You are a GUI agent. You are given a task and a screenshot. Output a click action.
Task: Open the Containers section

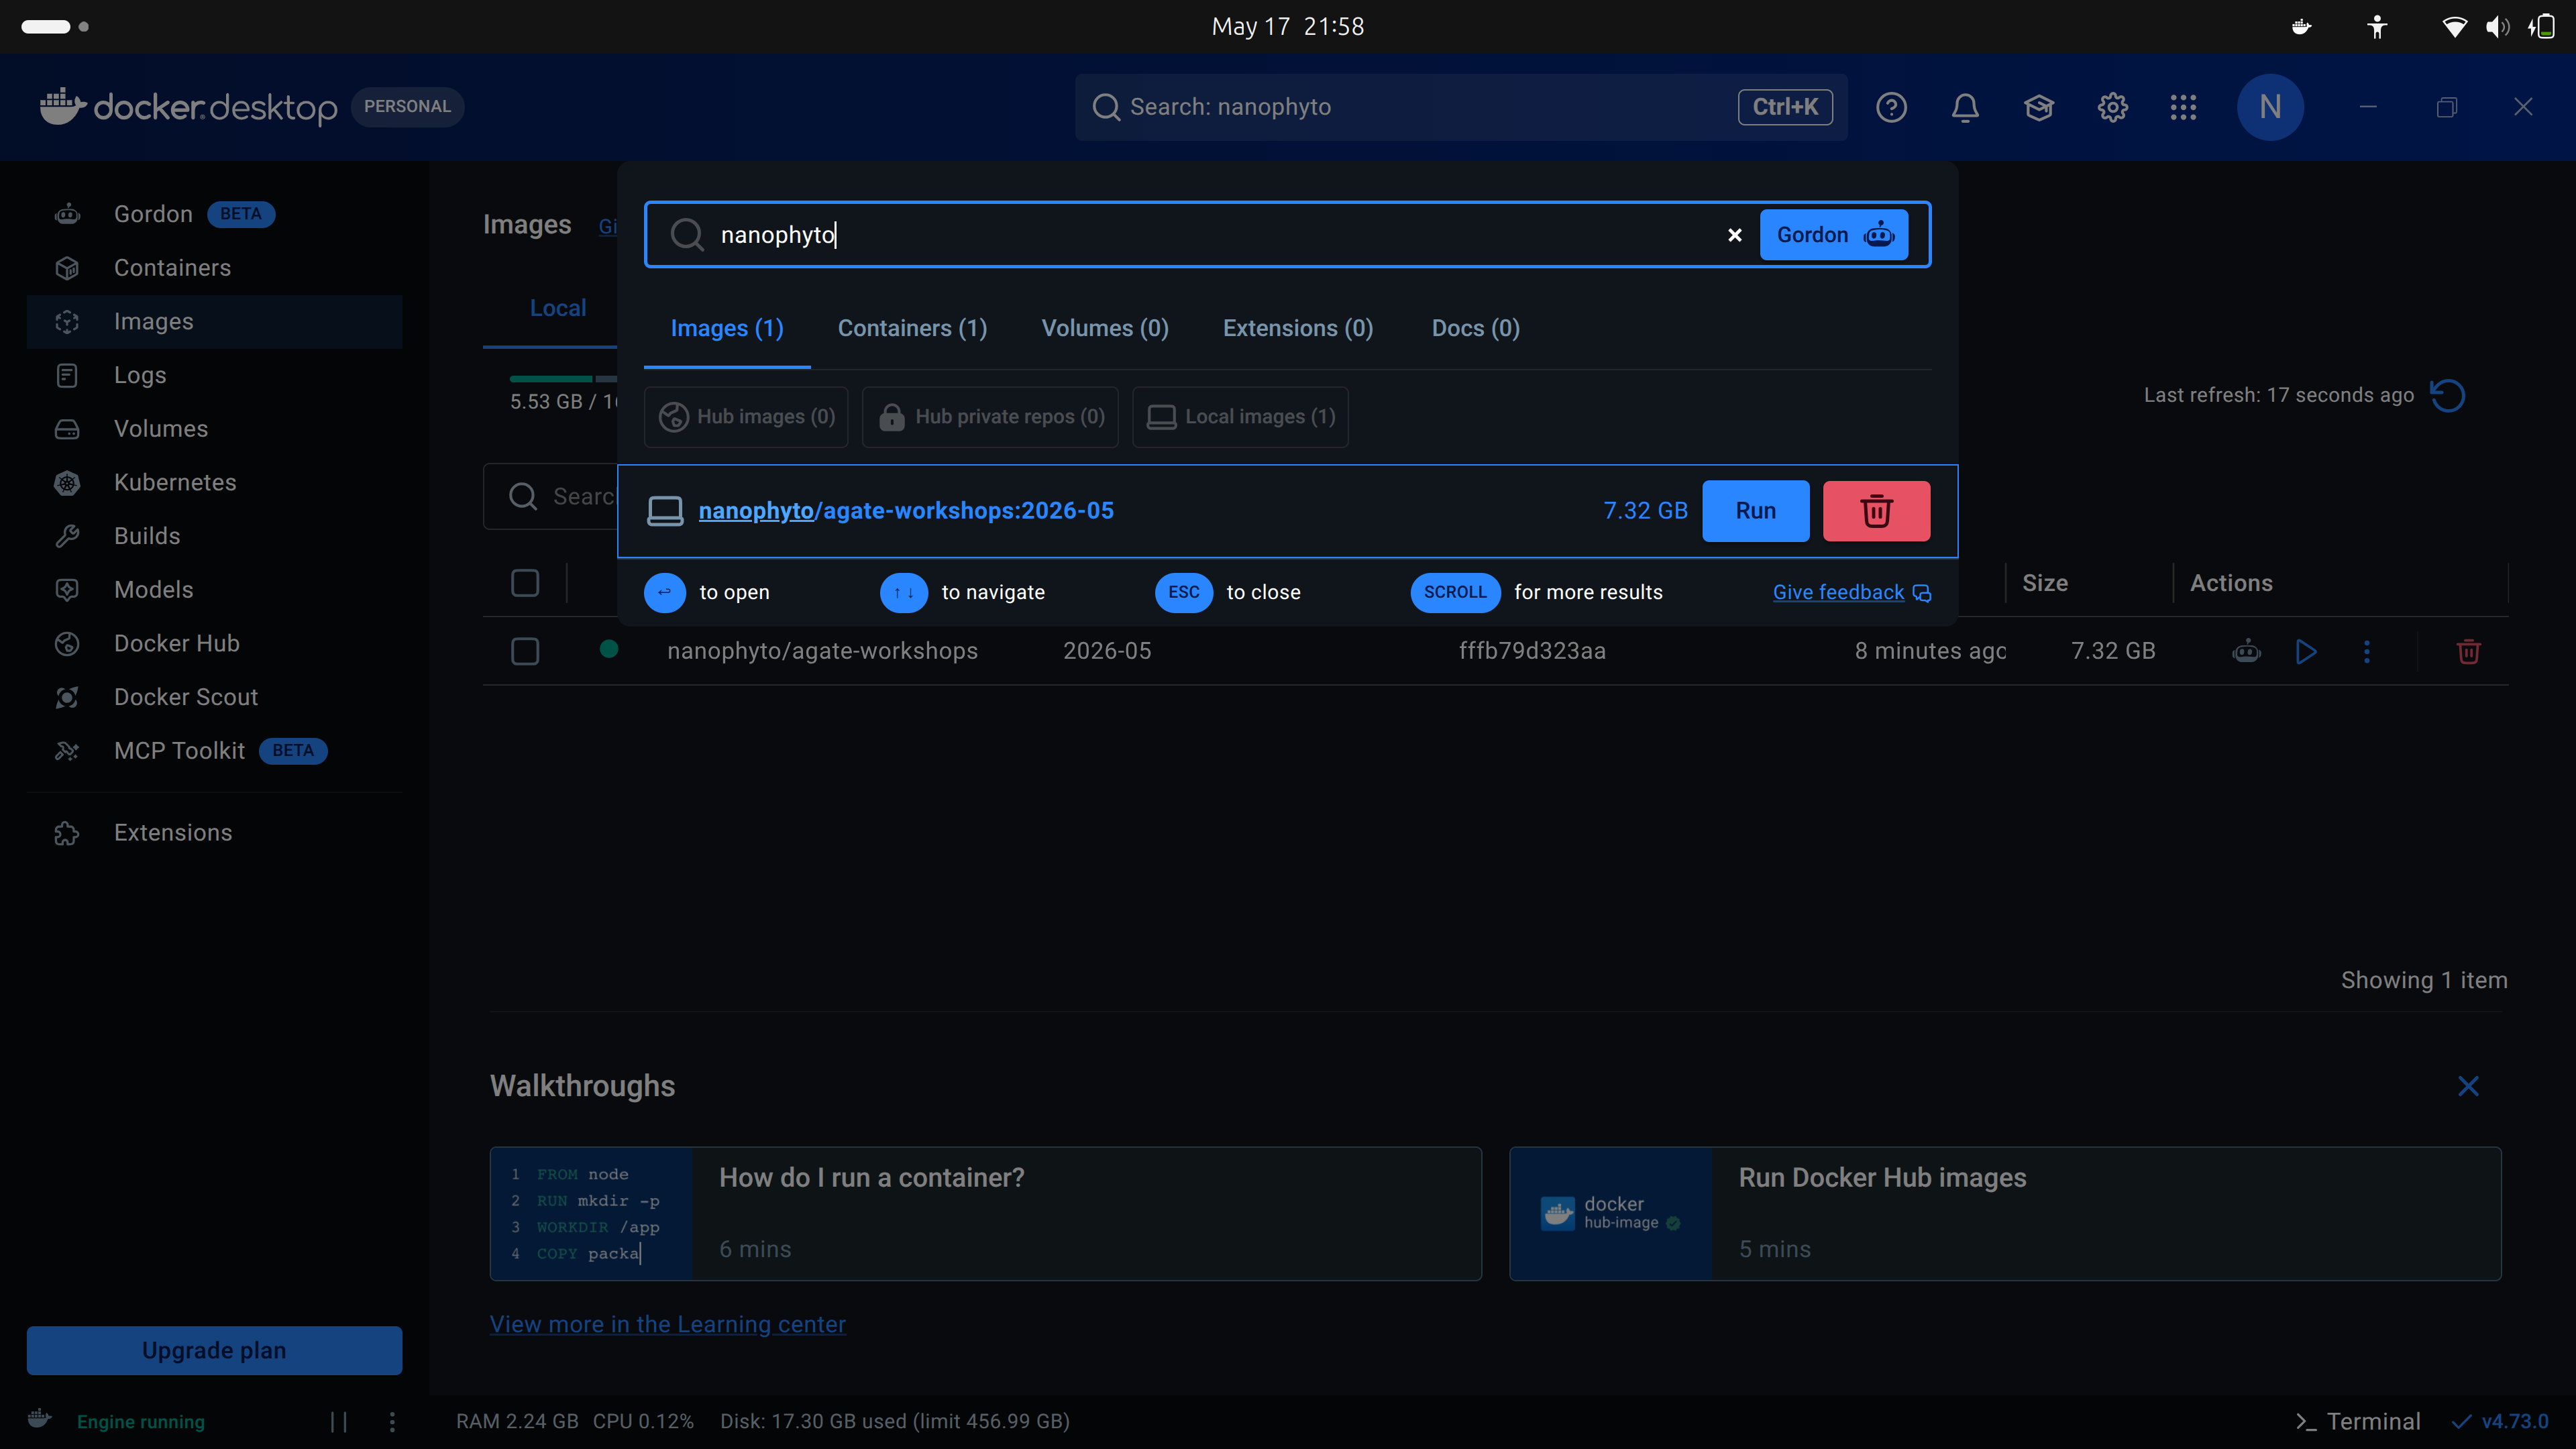[x=214, y=268]
